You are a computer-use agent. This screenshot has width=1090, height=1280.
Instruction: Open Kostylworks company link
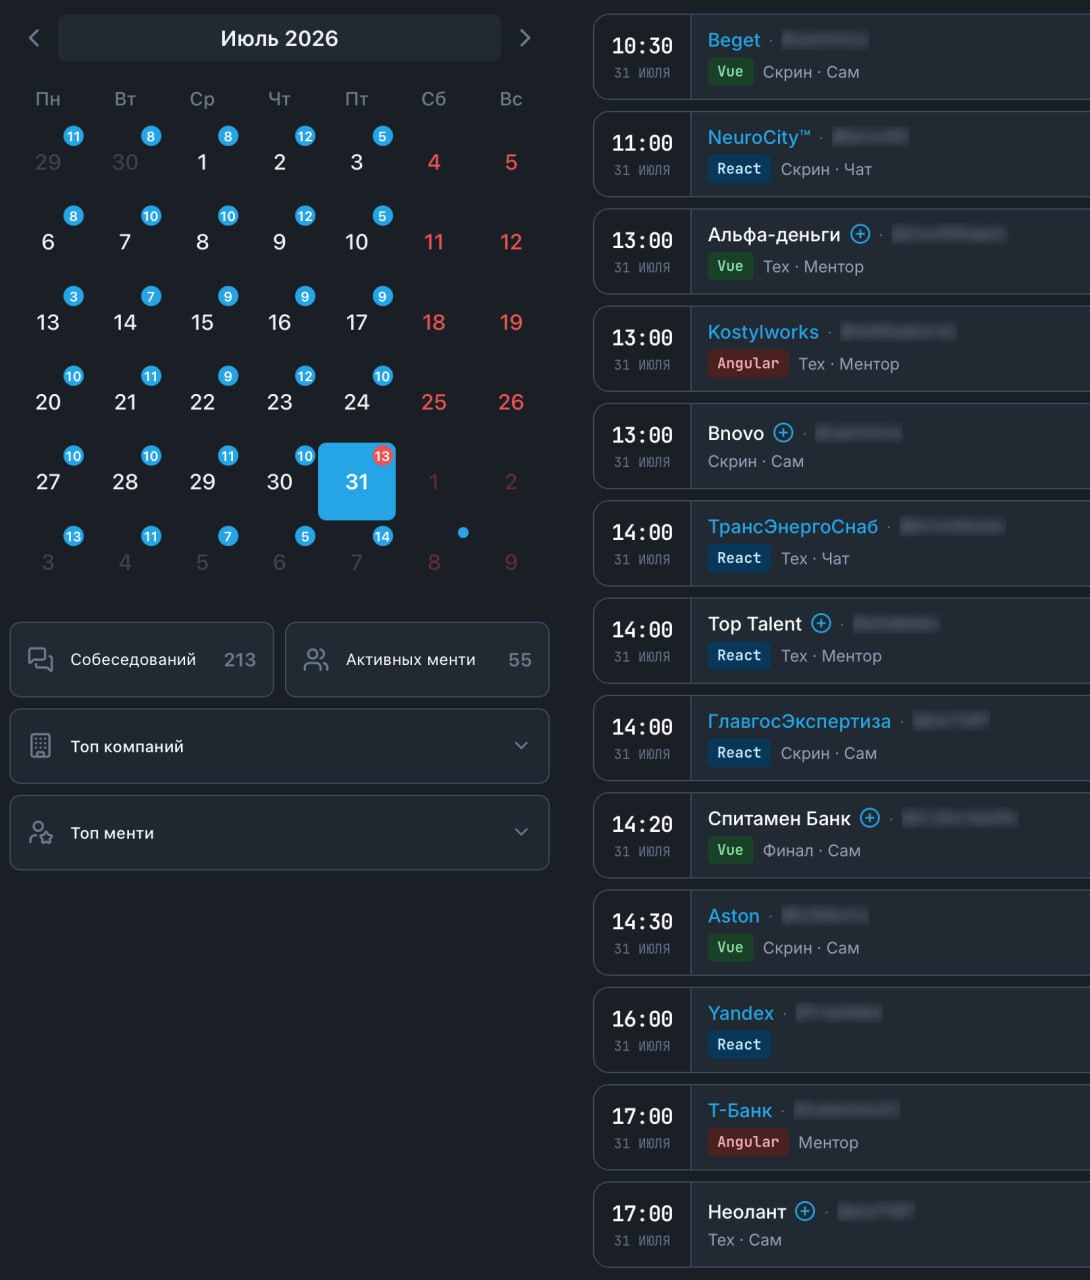click(x=763, y=332)
